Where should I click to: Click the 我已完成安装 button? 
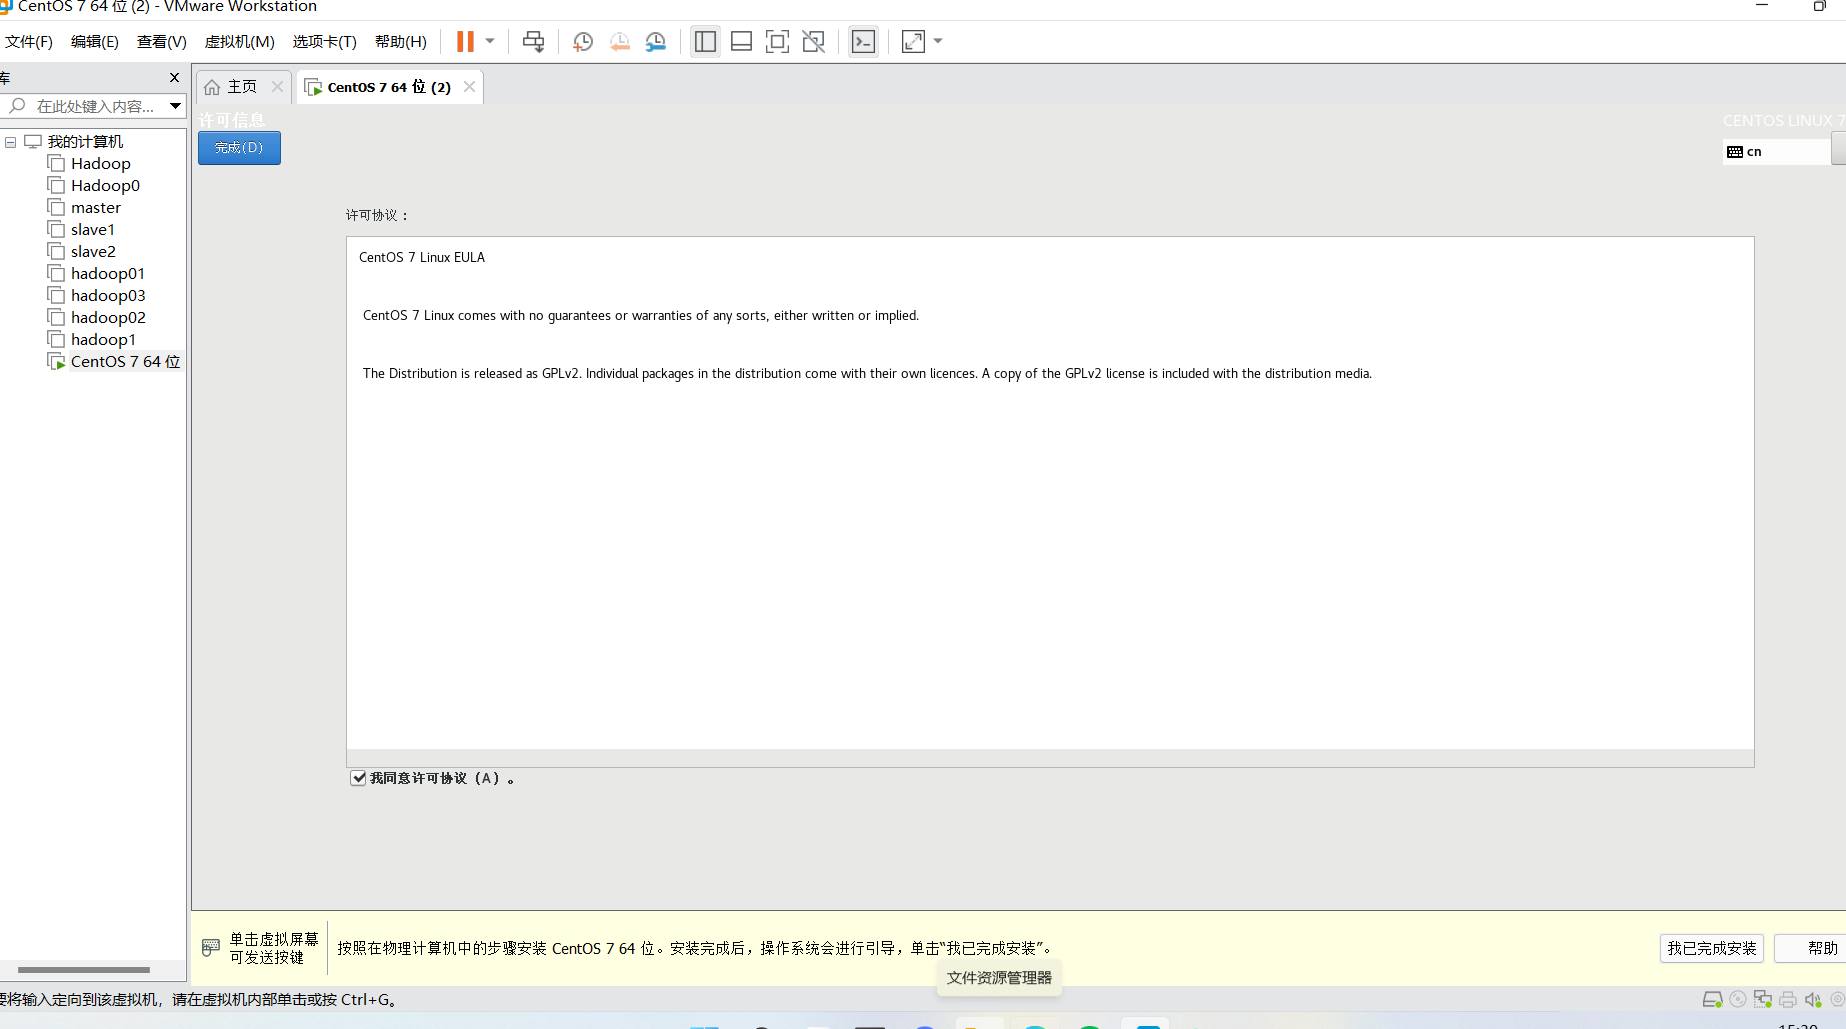[x=1712, y=948]
